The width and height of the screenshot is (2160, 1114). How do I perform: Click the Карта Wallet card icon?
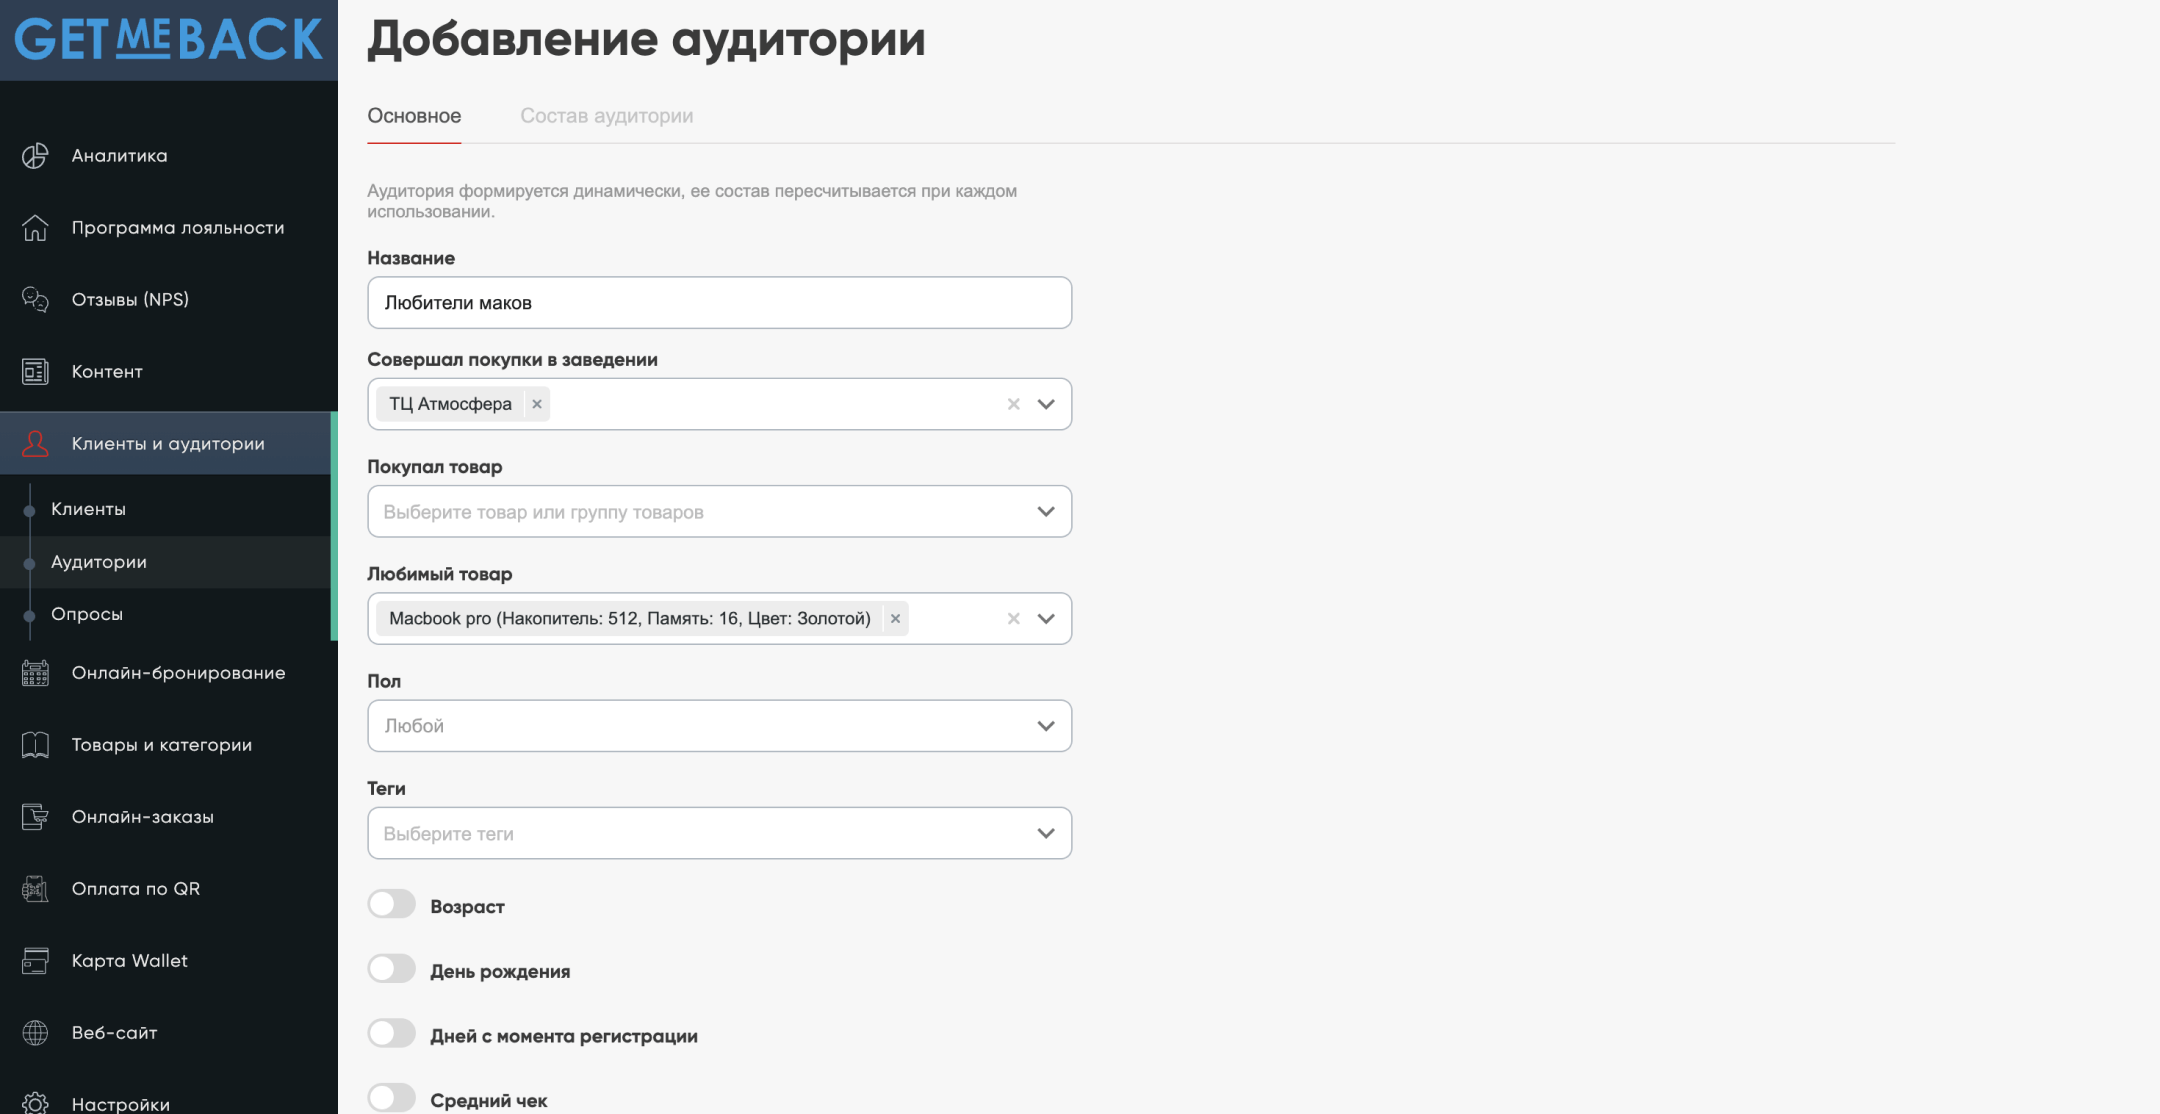pyautogui.click(x=35, y=961)
